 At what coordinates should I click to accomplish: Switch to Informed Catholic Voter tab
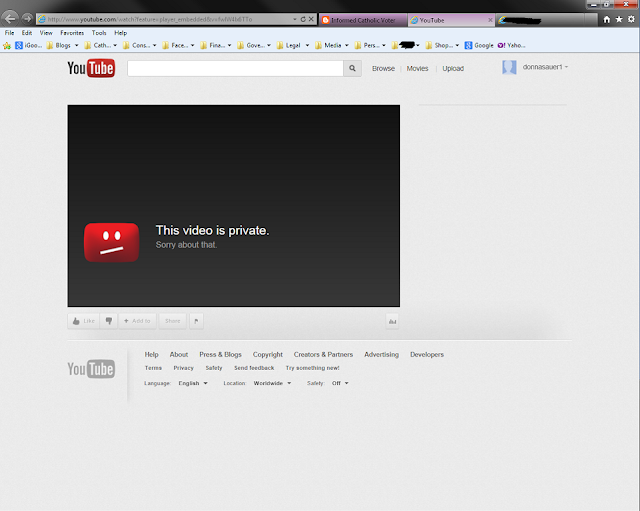pos(363,20)
